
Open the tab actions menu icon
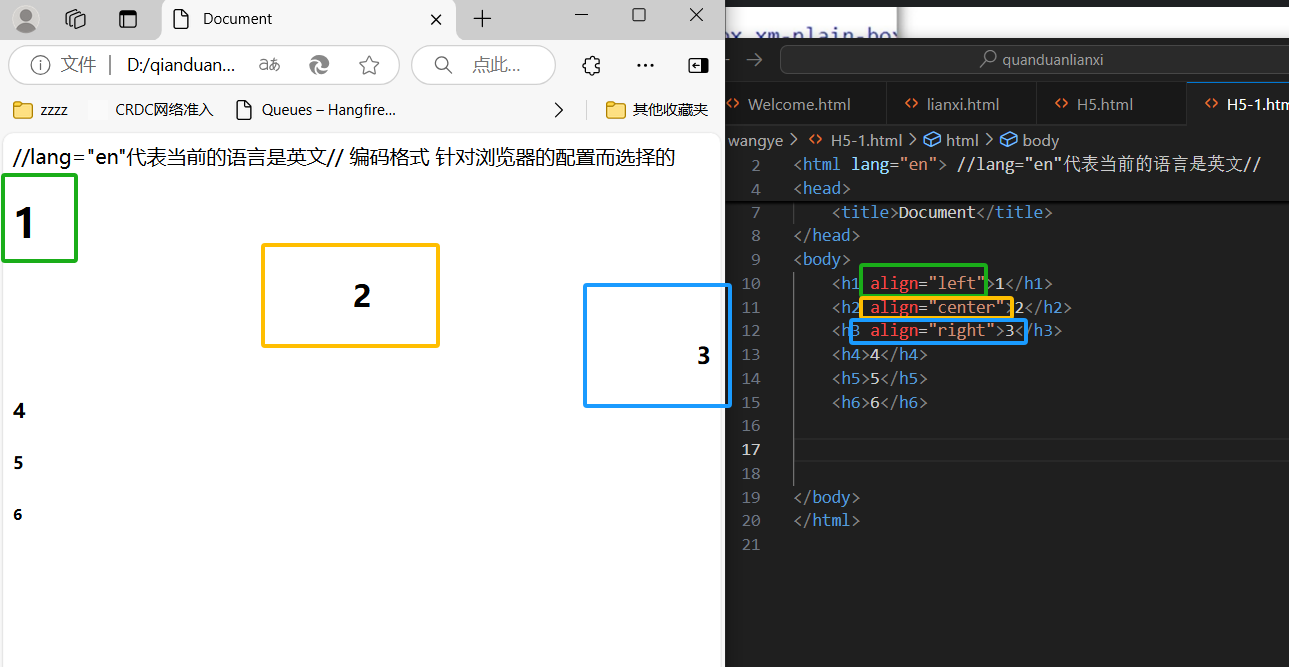pos(127,19)
